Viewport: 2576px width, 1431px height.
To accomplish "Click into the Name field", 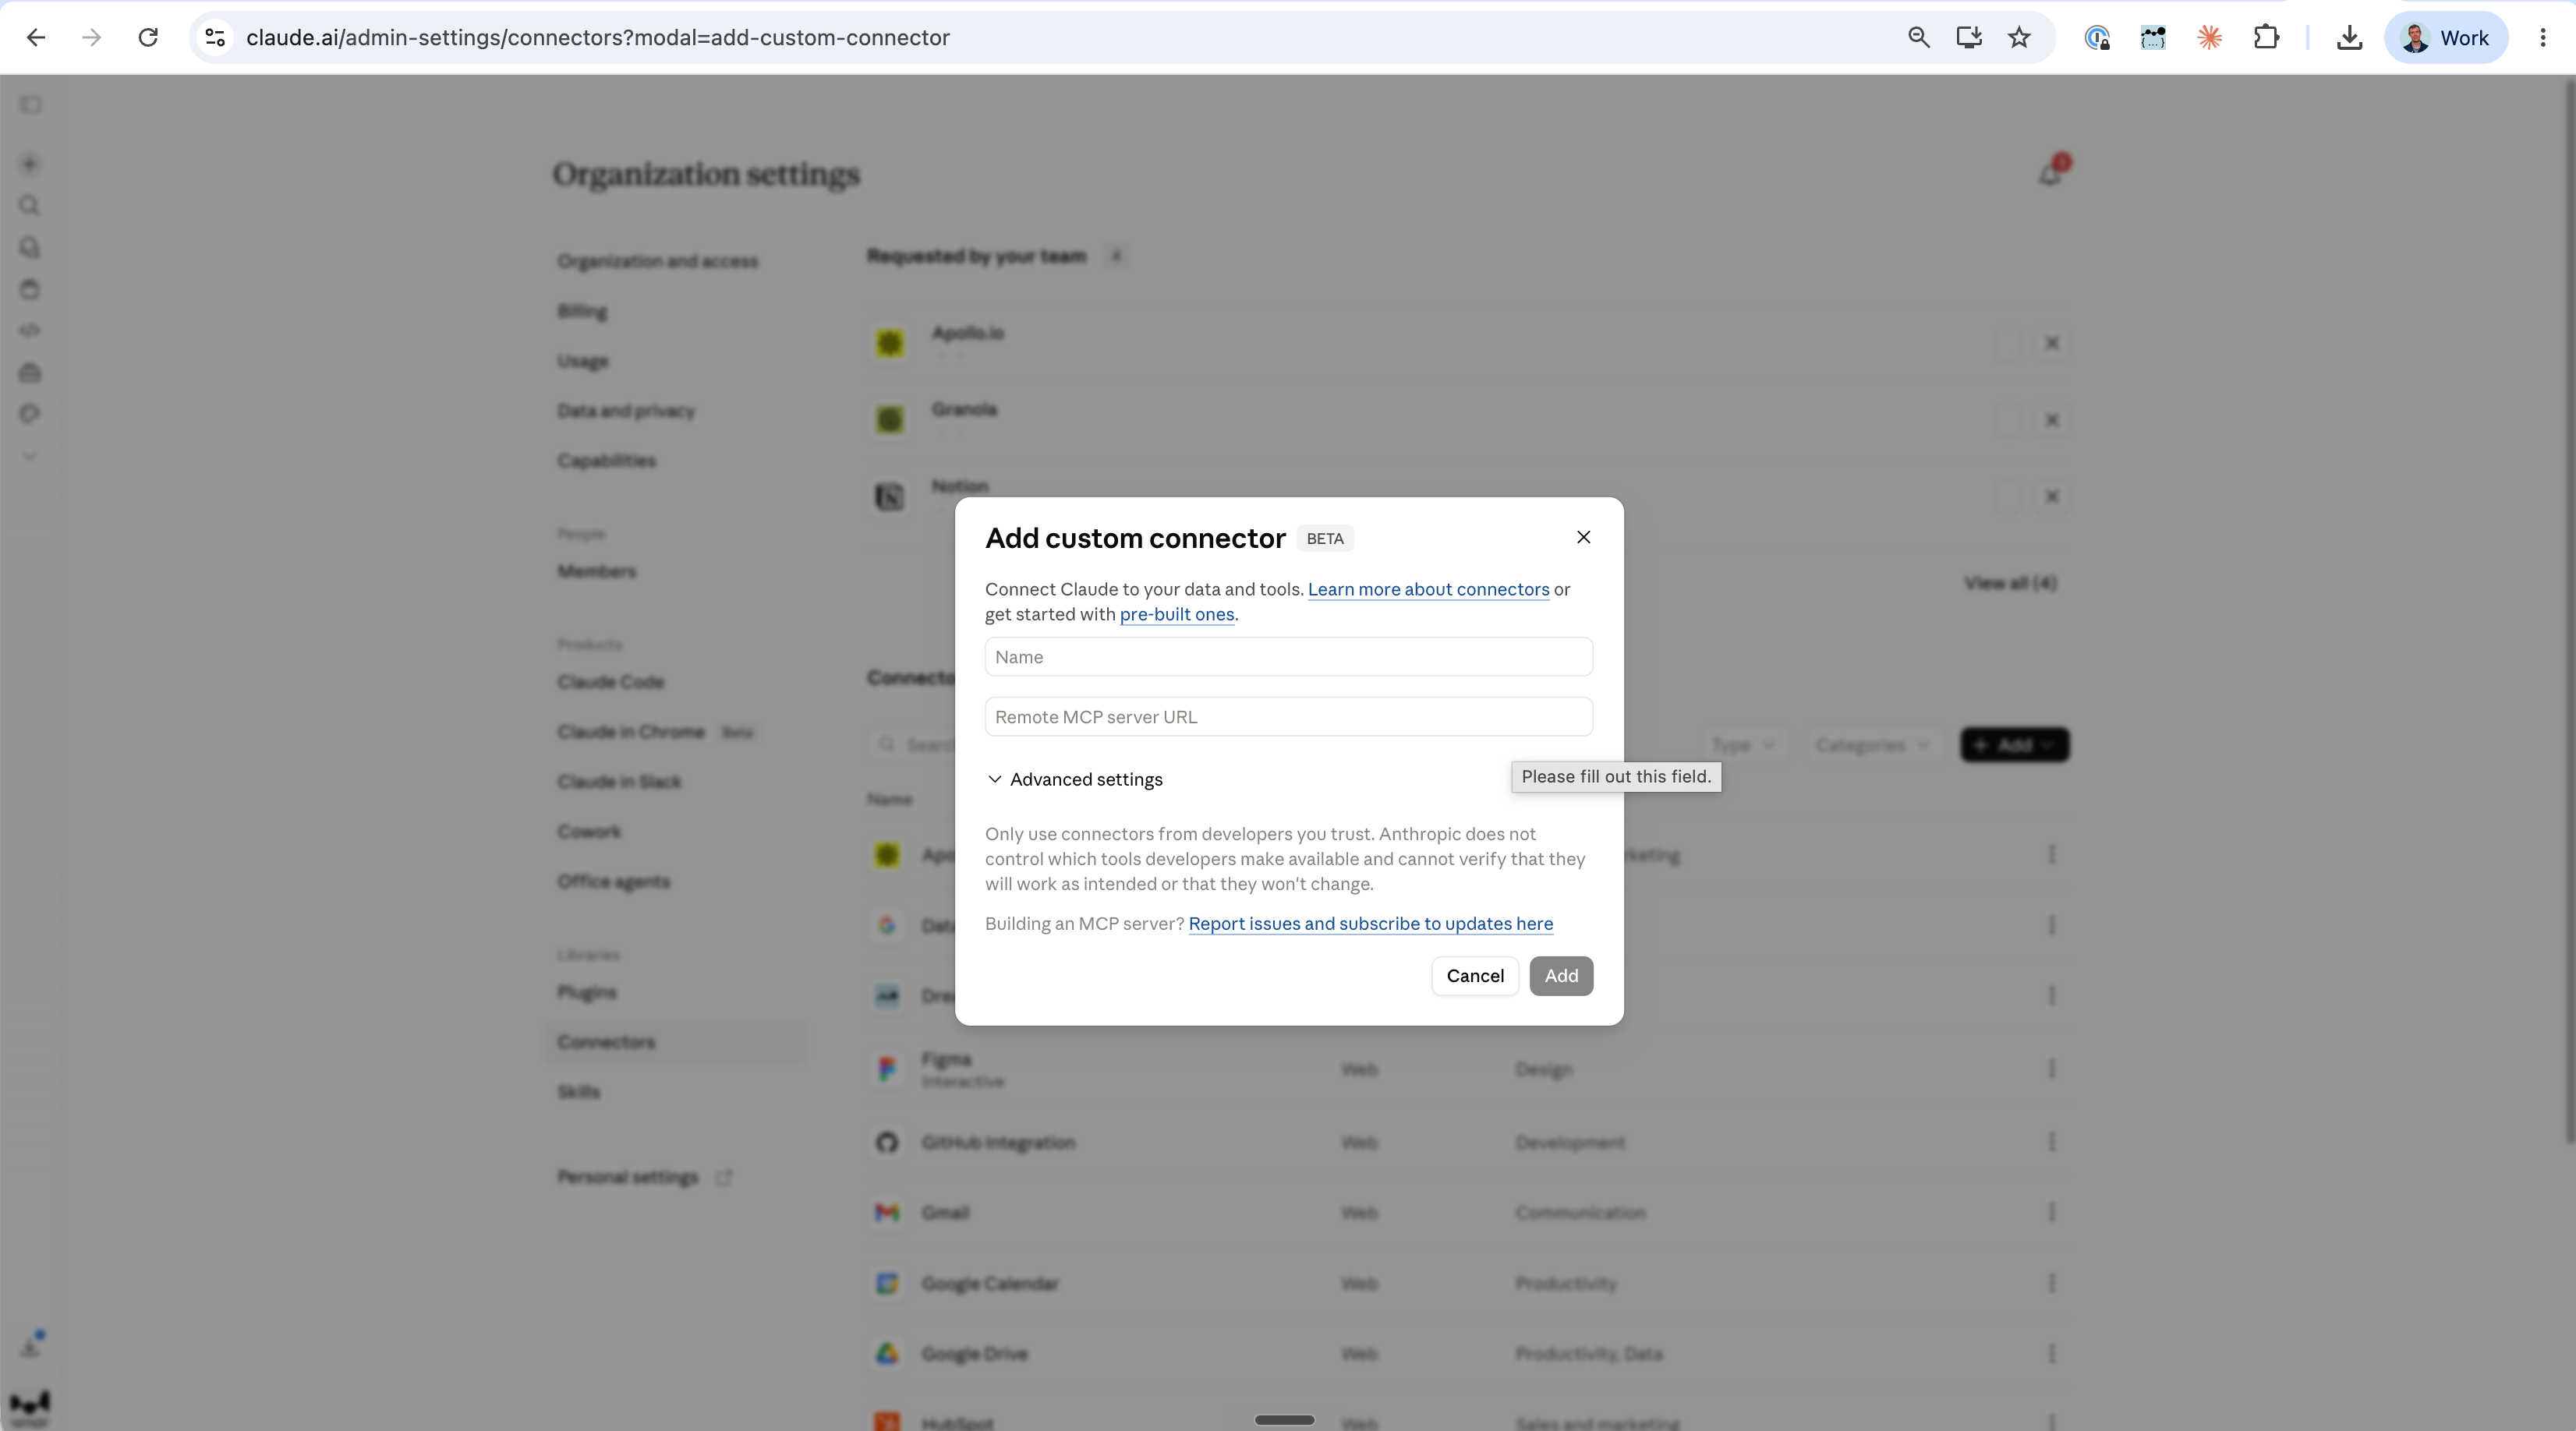I will point(1289,657).
